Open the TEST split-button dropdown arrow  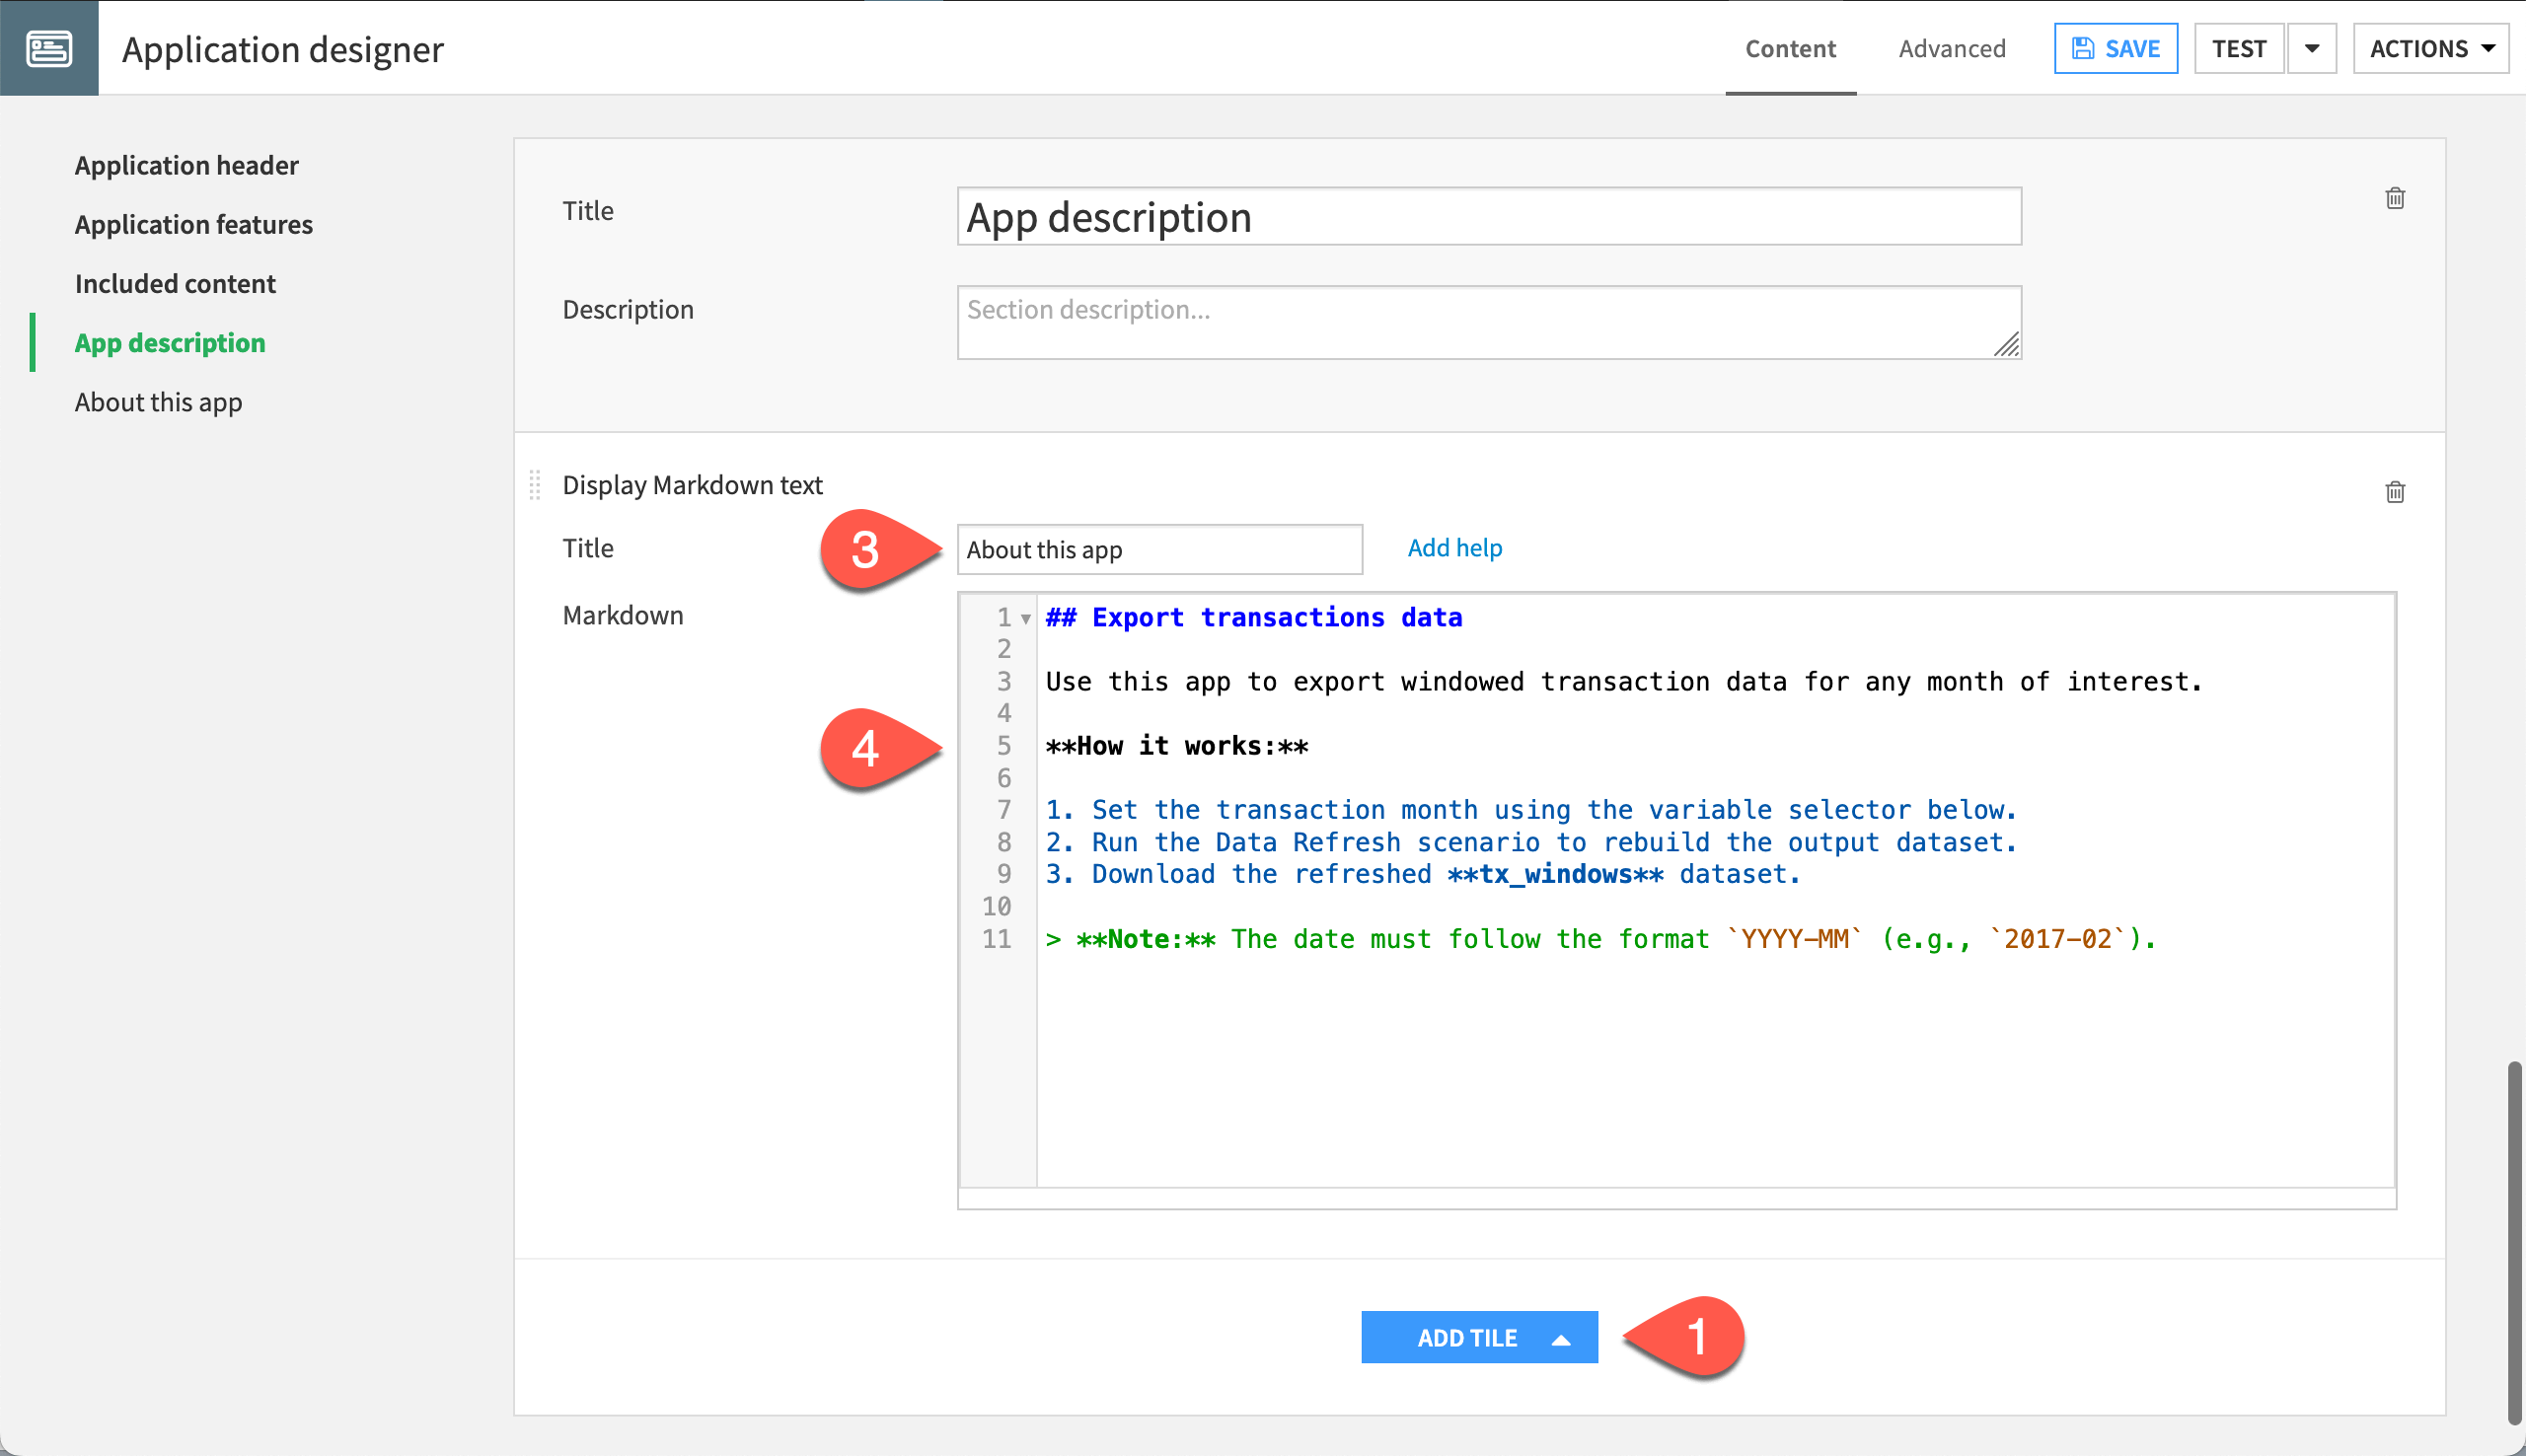pos(2312,47)
